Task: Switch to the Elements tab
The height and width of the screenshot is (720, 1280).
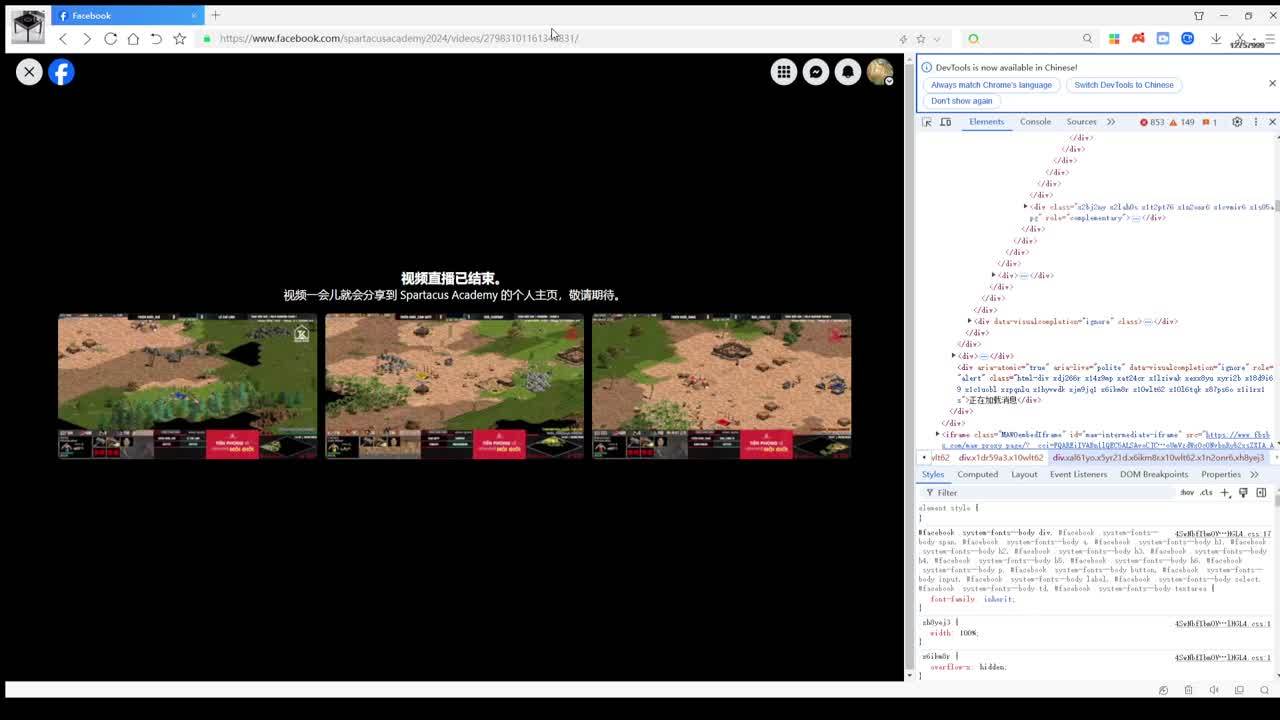Action: click(x=986, y=122)
